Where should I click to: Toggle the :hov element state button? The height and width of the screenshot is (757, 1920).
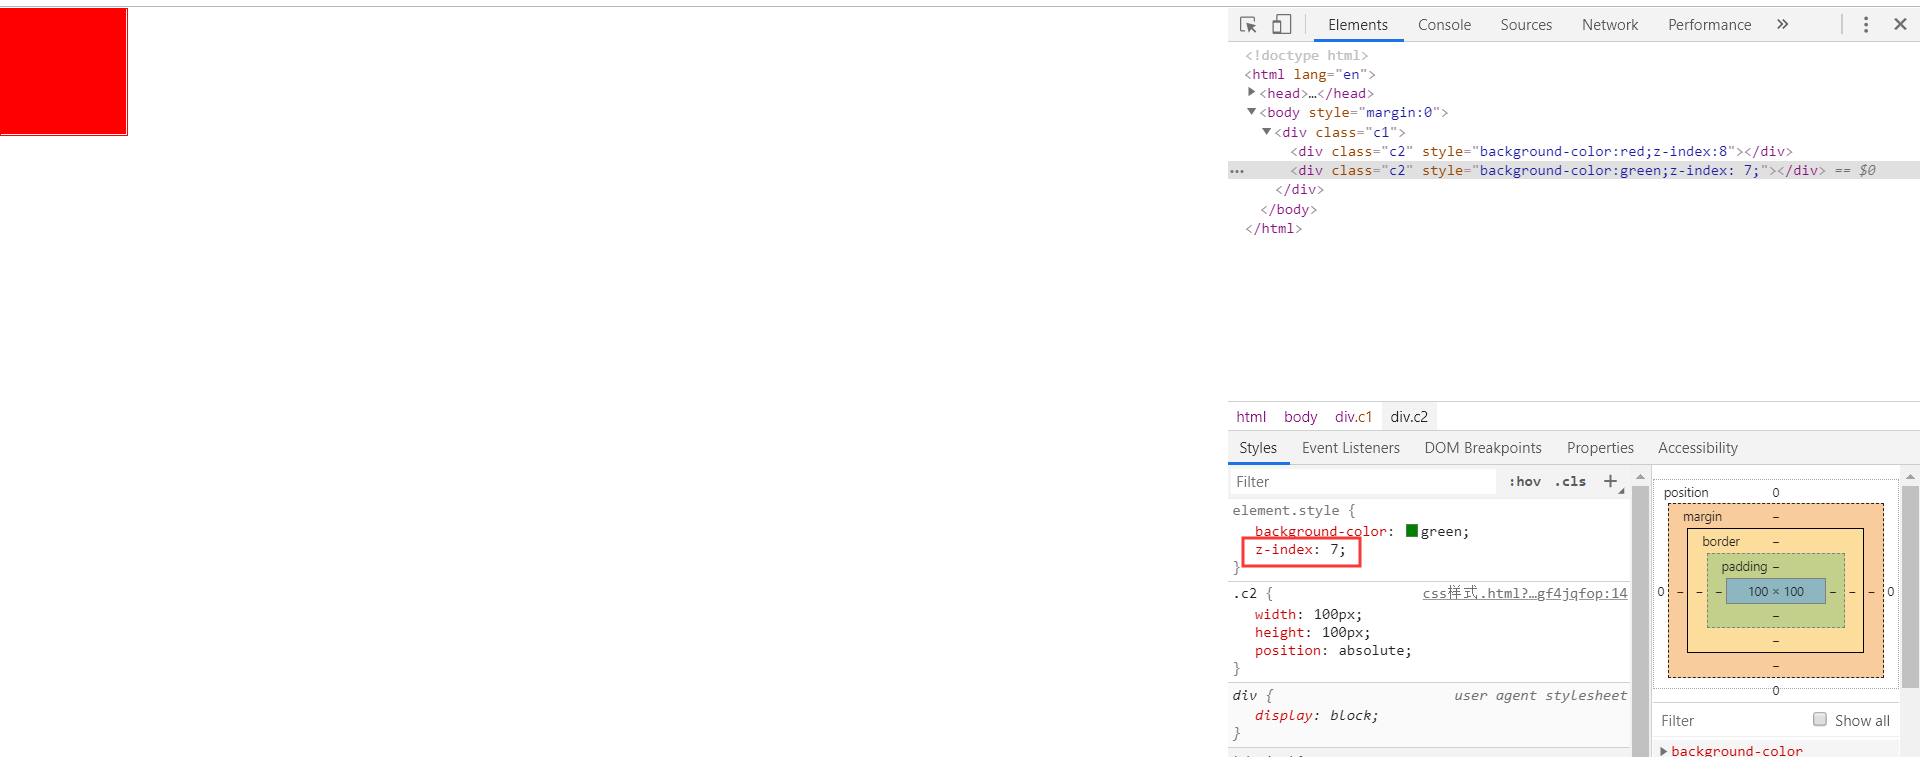pyautogui.click(x=1525, y=482)
